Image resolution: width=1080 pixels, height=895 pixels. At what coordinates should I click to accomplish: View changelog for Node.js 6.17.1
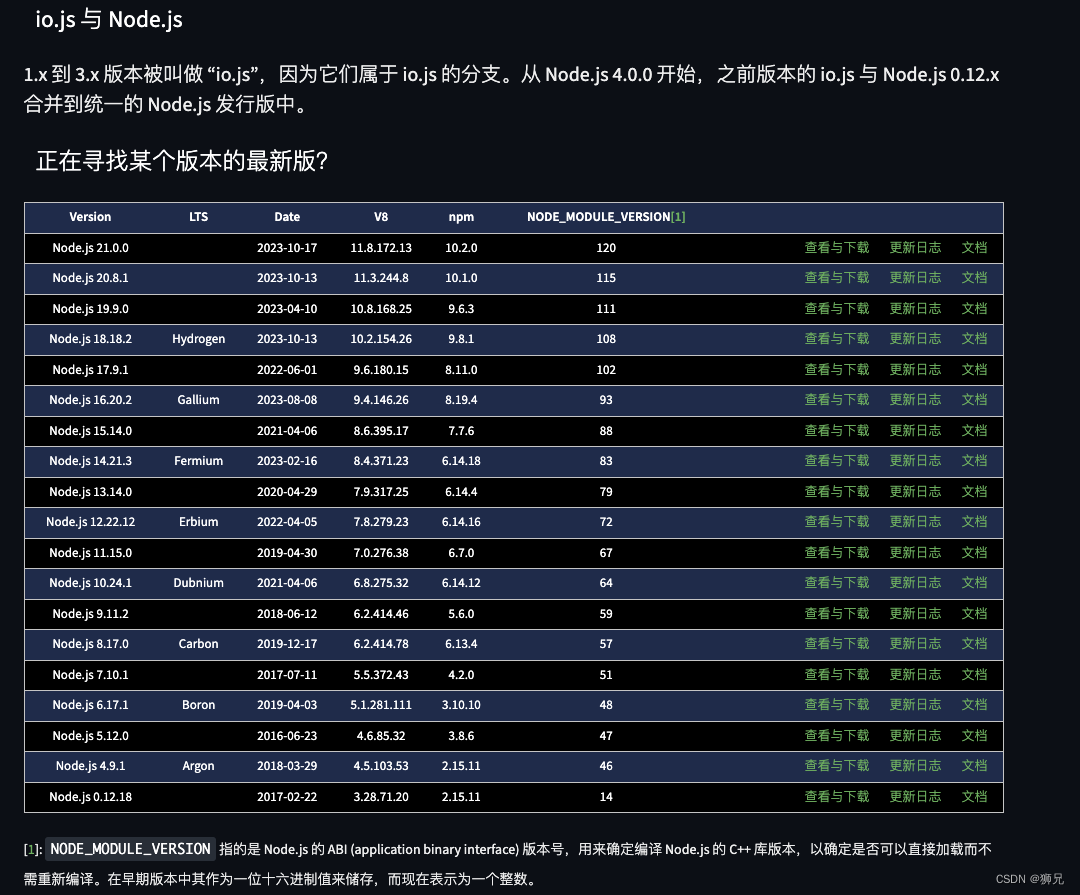pos(915,705)
